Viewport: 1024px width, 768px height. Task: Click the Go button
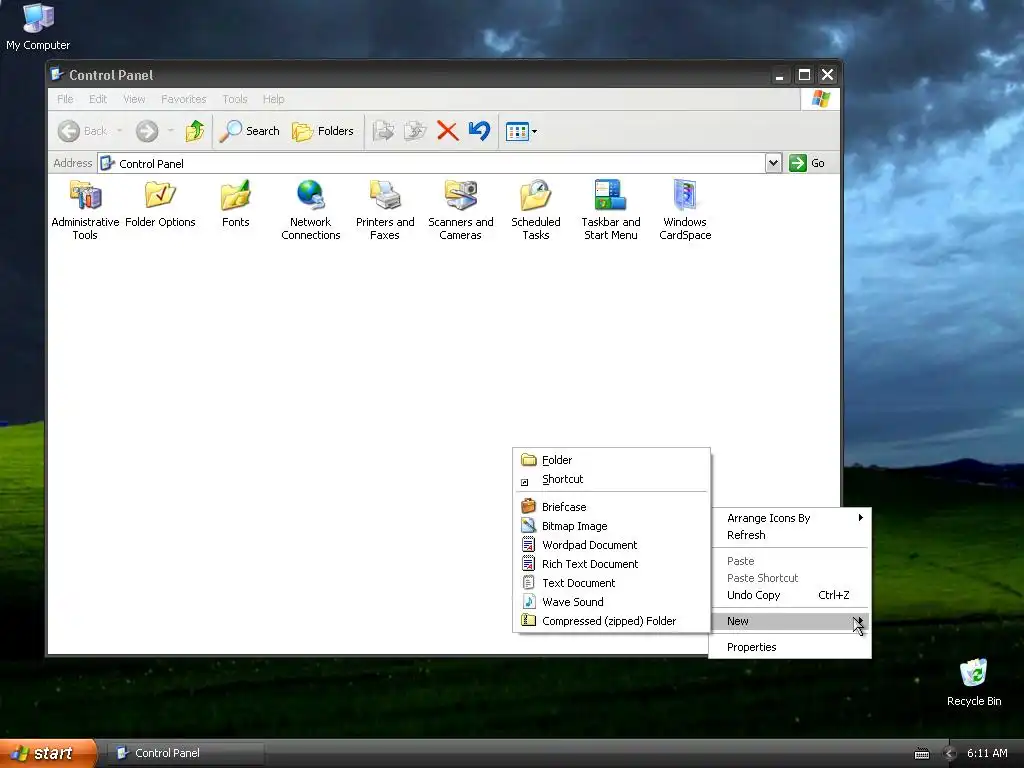807,163
